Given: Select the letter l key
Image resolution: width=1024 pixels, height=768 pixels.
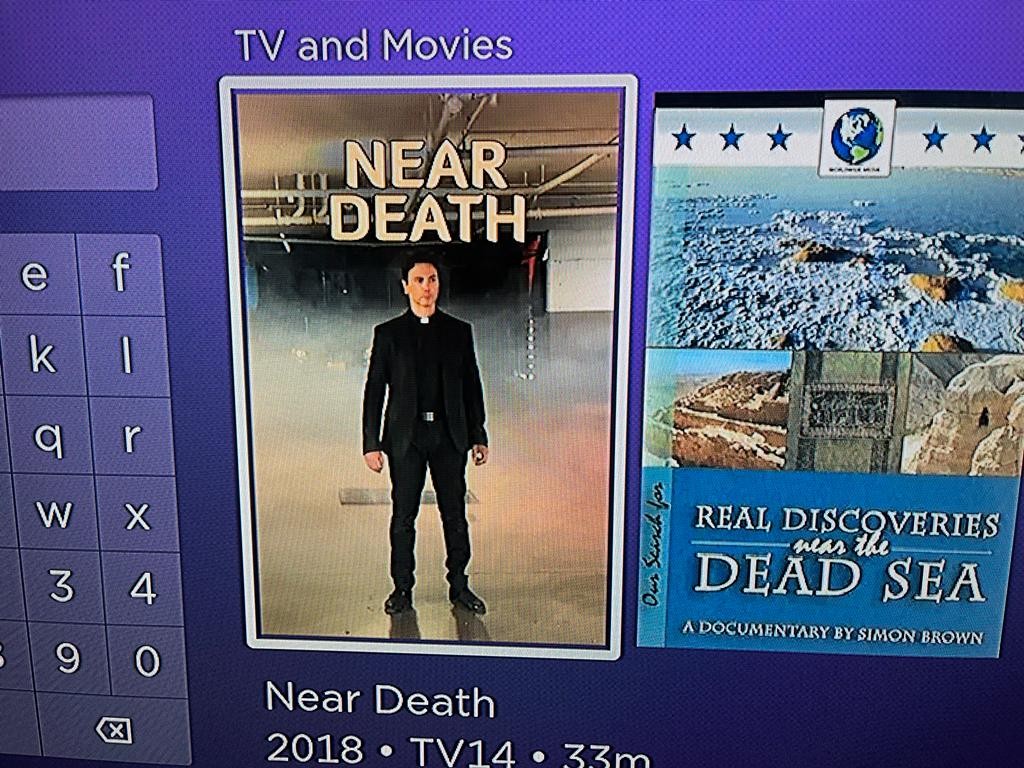Looking at the screenshot, I should (127, 356).
